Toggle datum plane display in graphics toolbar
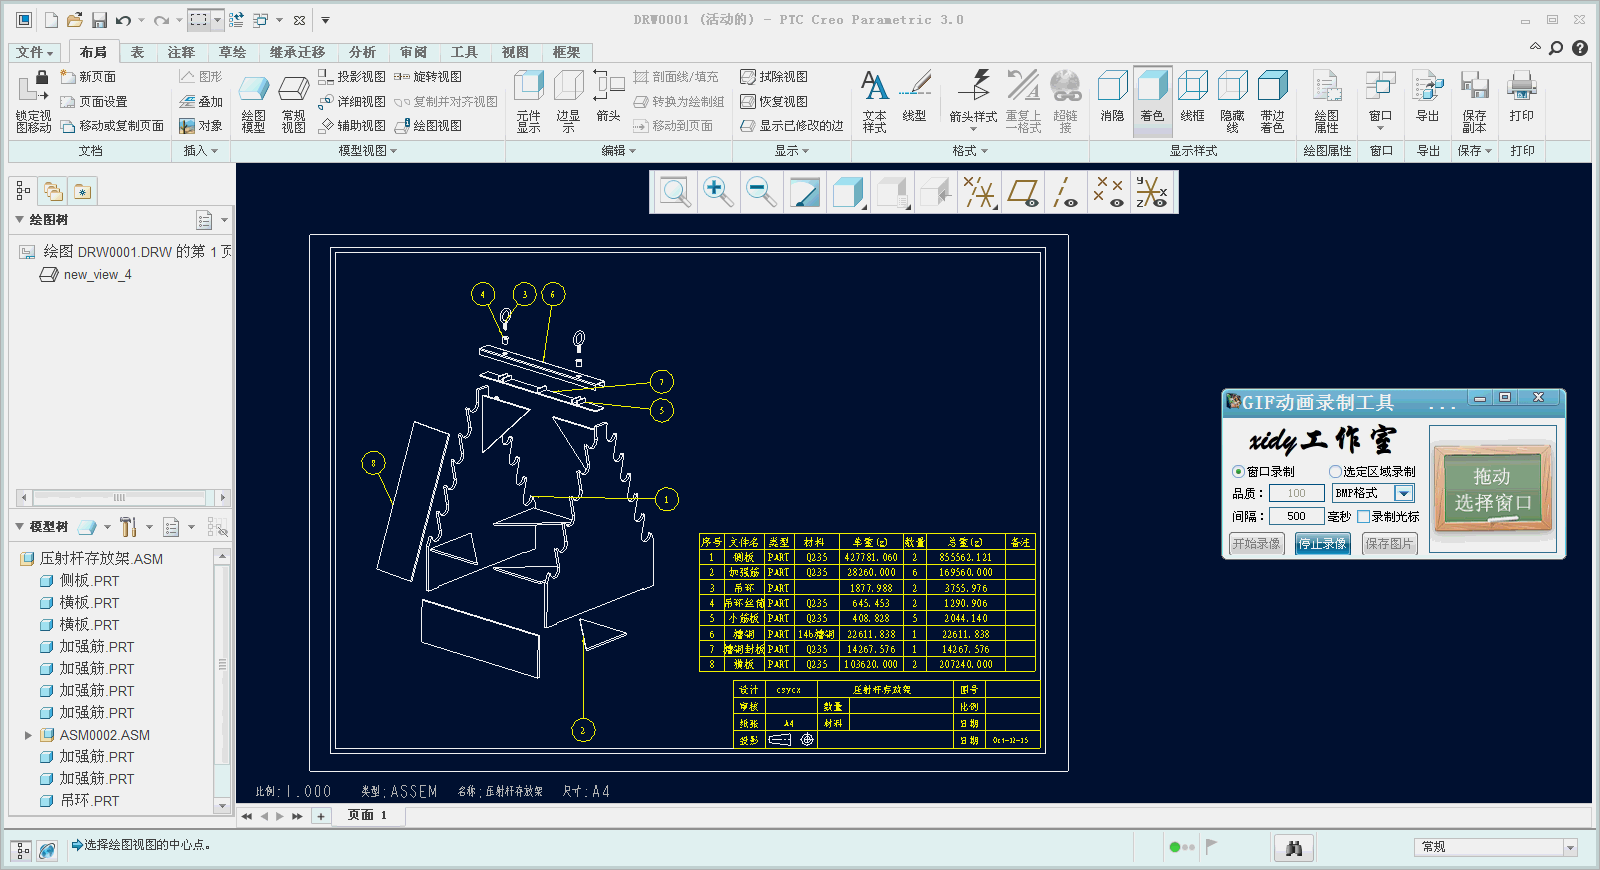The height and width of the screenshot is (870, 1600). click(1023, 191)
